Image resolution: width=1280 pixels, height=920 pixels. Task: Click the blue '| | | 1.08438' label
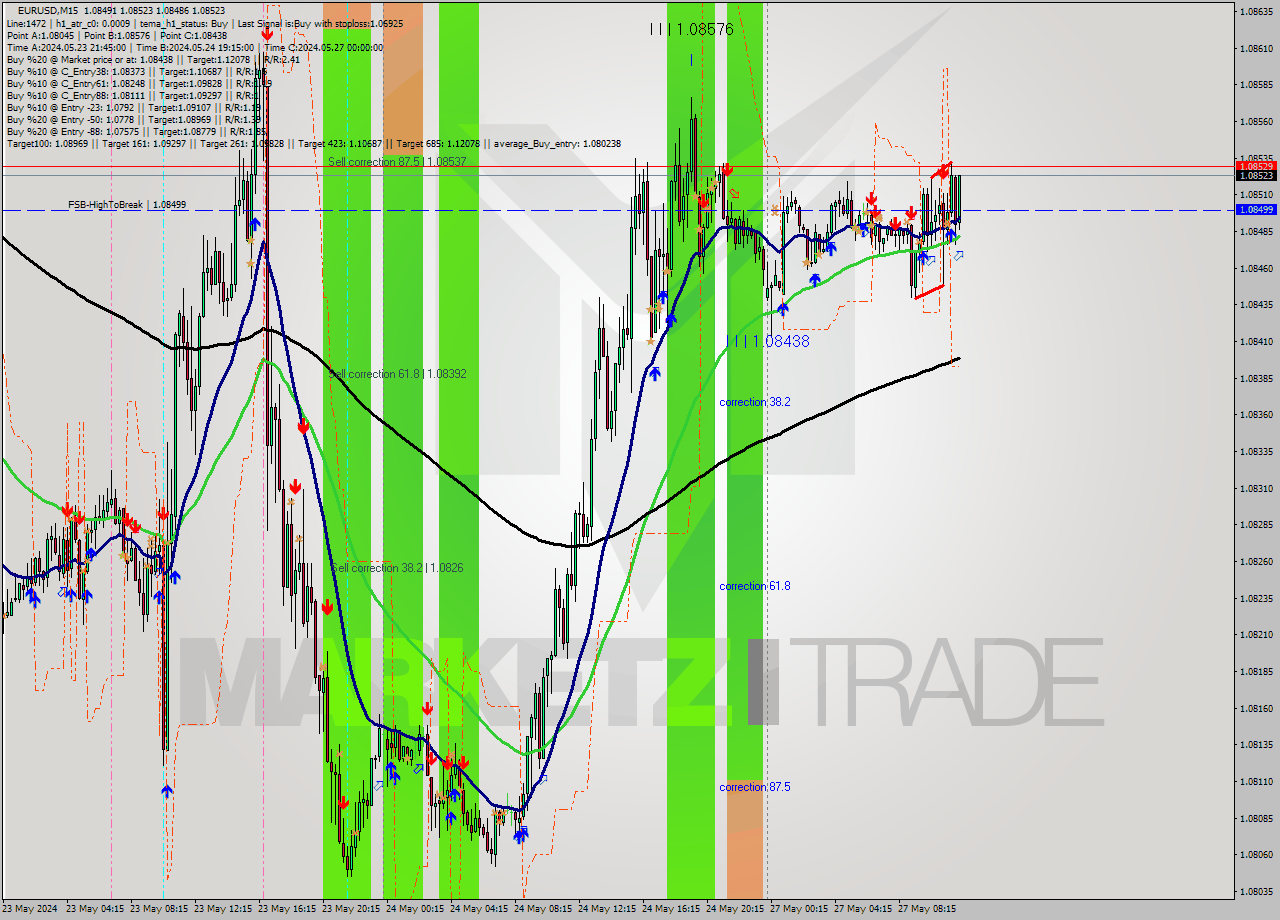pyautogui.click(x=767, y=341)
